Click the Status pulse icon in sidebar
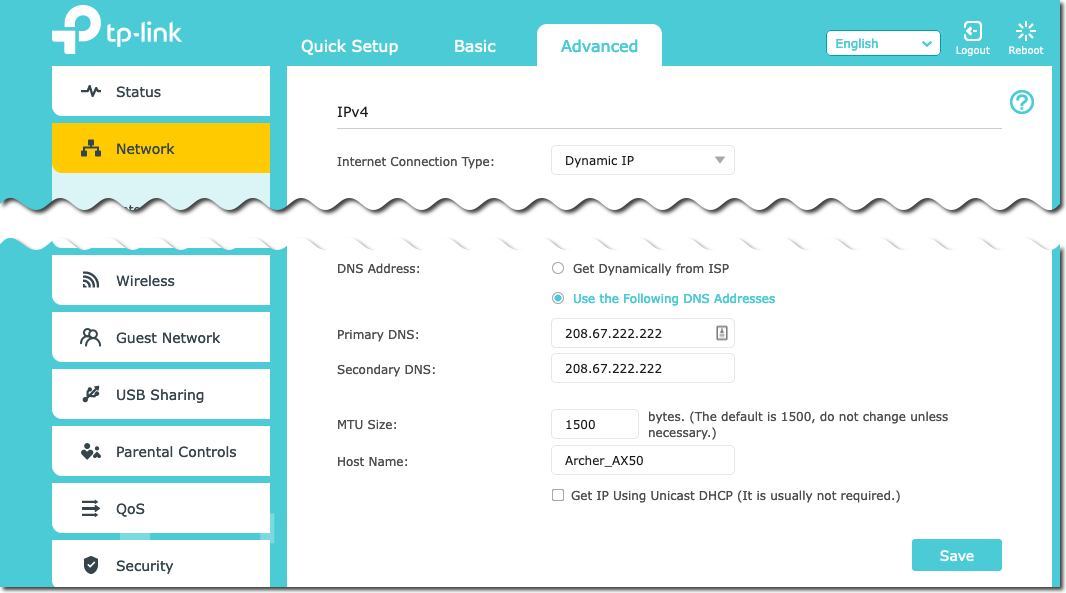 click(x=91, y=92)
